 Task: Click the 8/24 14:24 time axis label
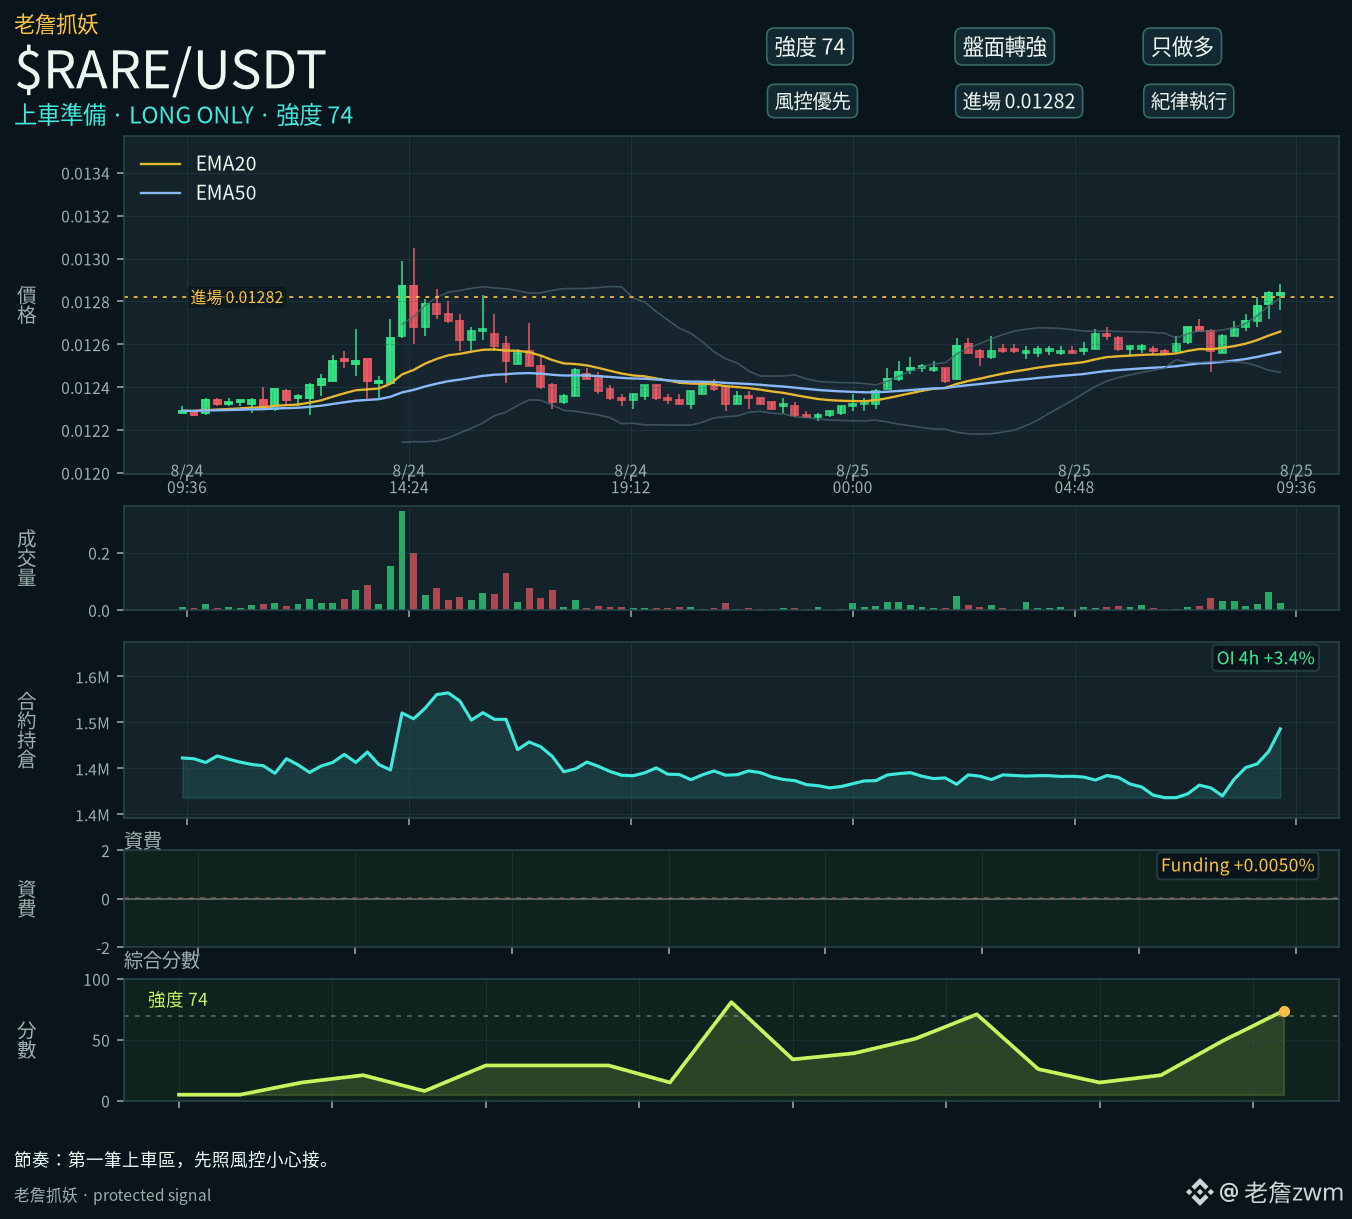(408, 479)
